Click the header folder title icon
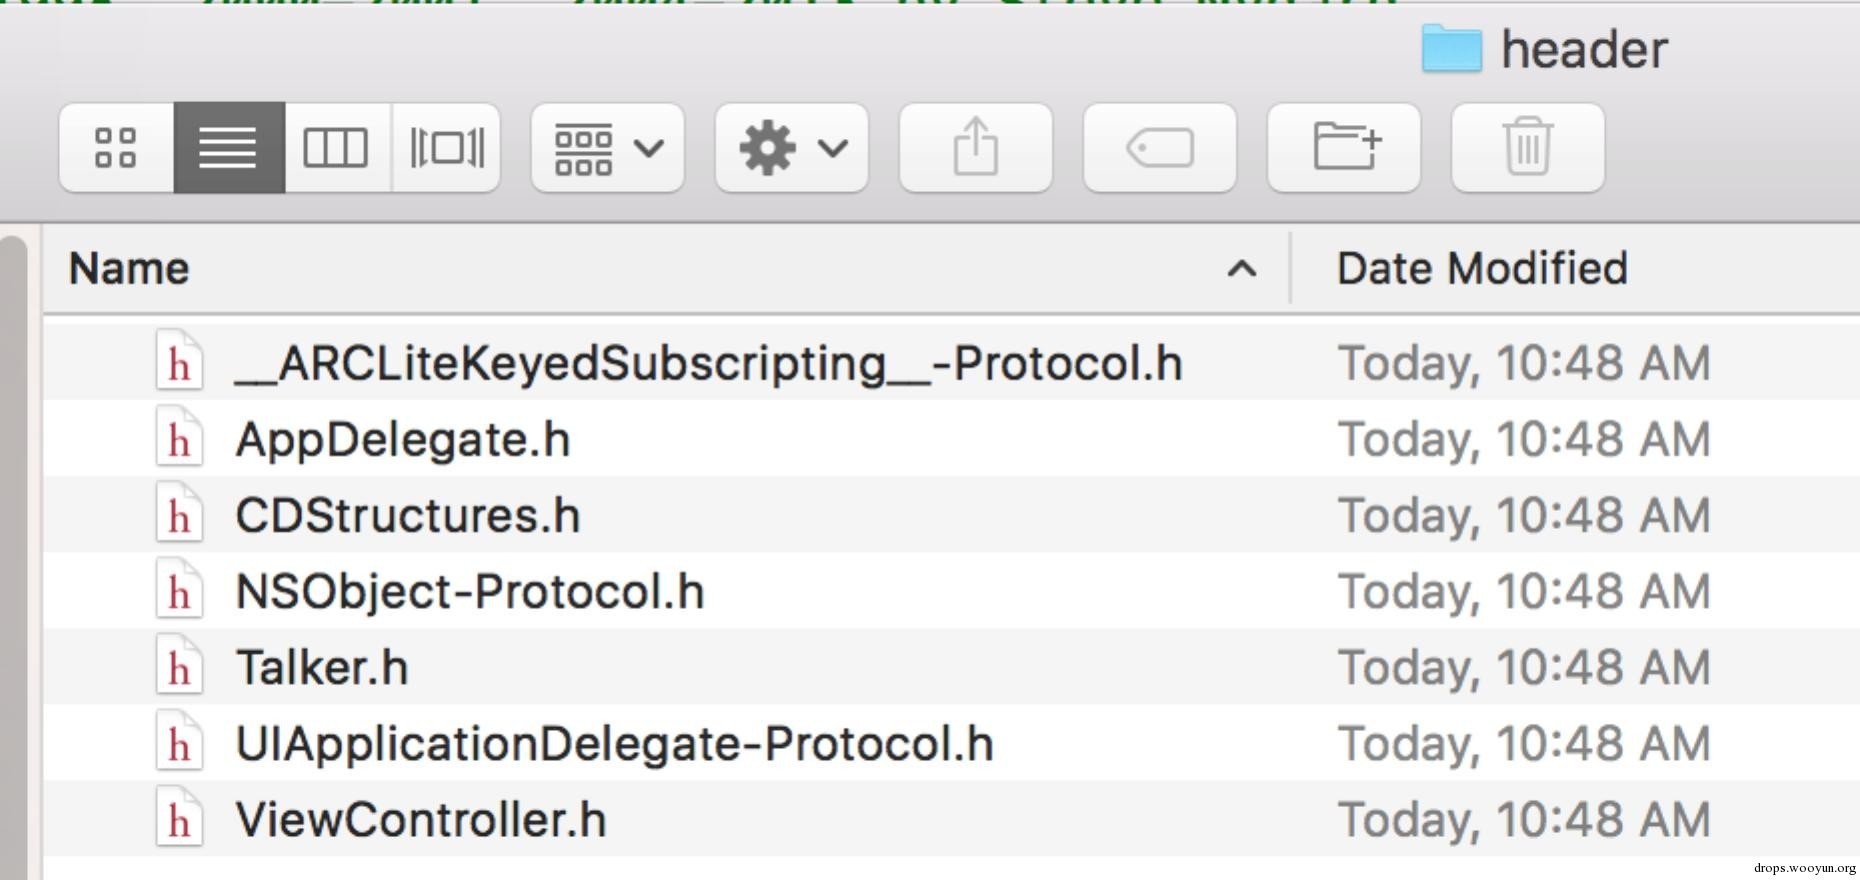1860x880 pixels. click(x=1451, y=49)
